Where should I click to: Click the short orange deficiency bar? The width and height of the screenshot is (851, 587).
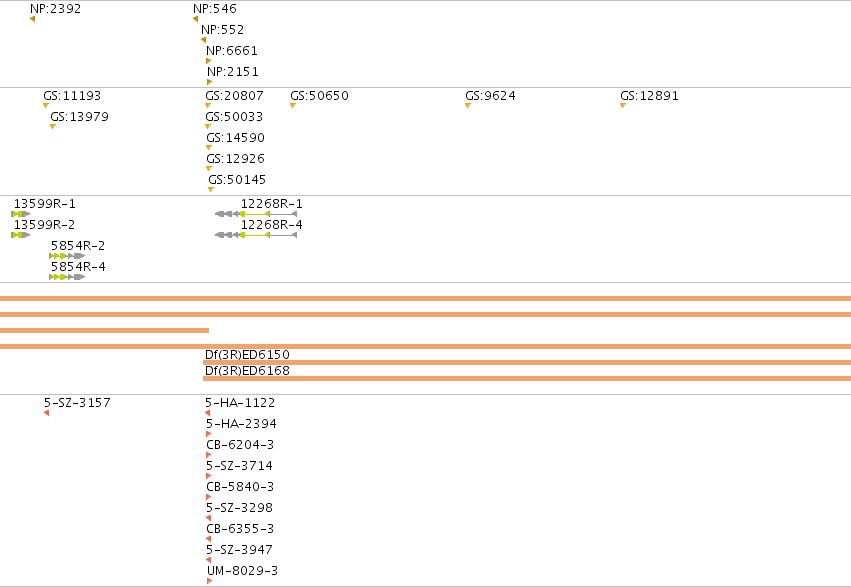[x=104, y=330]
